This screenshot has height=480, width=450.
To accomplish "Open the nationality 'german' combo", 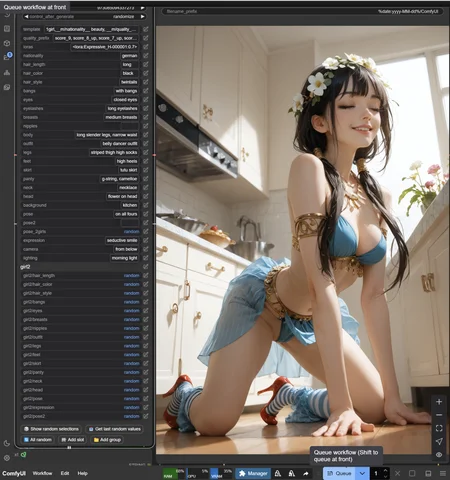I will [x=130, y=56].
